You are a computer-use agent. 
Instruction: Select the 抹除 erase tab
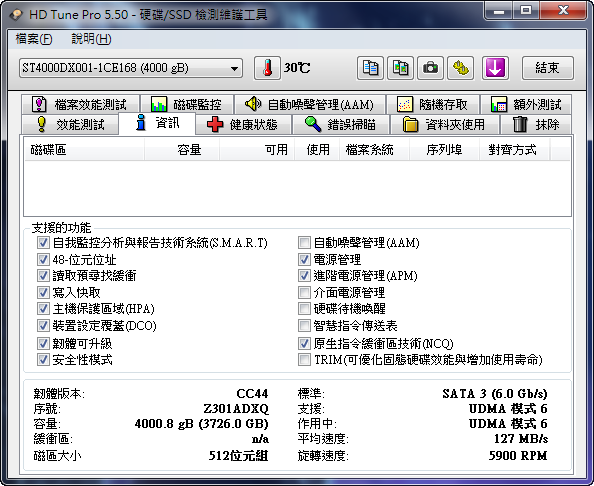[536, 124]
